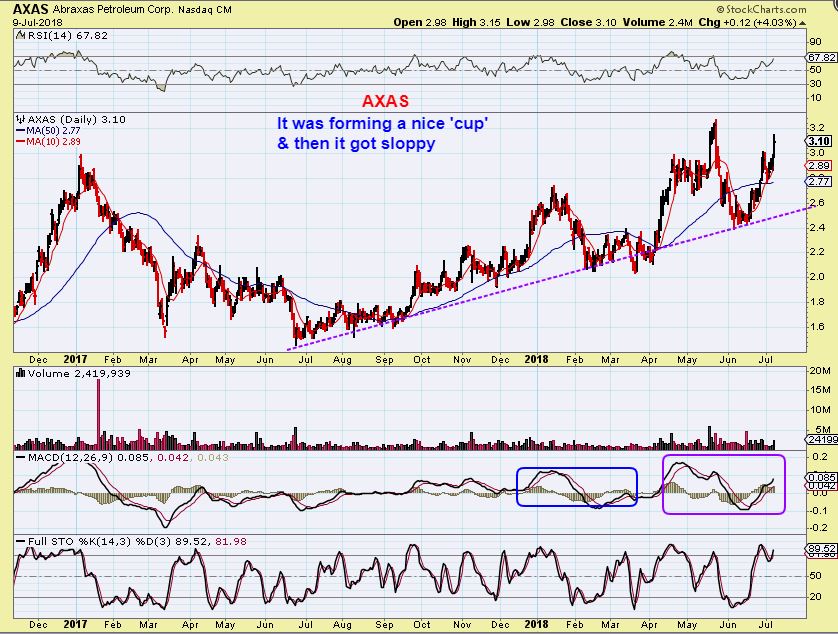Click the Sep label under the stochastic panel
This screenshot has width=838, height=634.
(x=384, y=624)
